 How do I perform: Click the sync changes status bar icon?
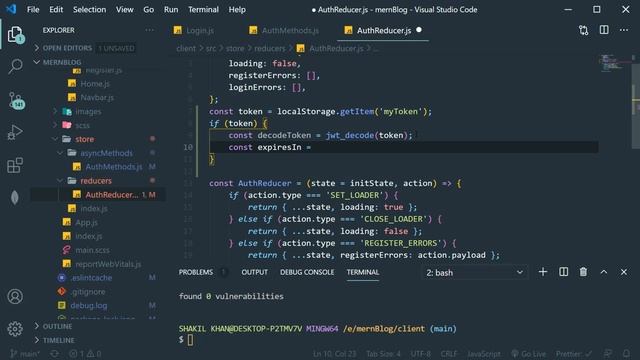[54, 354]
